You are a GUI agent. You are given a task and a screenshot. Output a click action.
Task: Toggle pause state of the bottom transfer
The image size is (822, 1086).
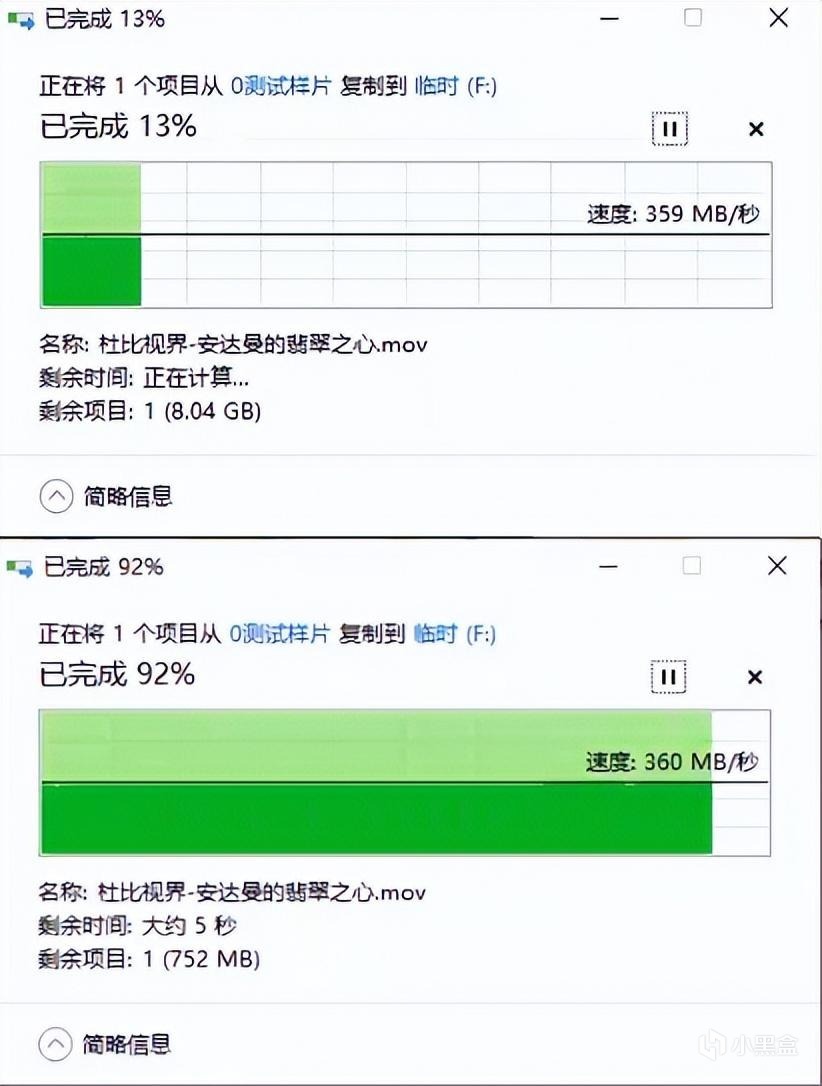[668, 677]
